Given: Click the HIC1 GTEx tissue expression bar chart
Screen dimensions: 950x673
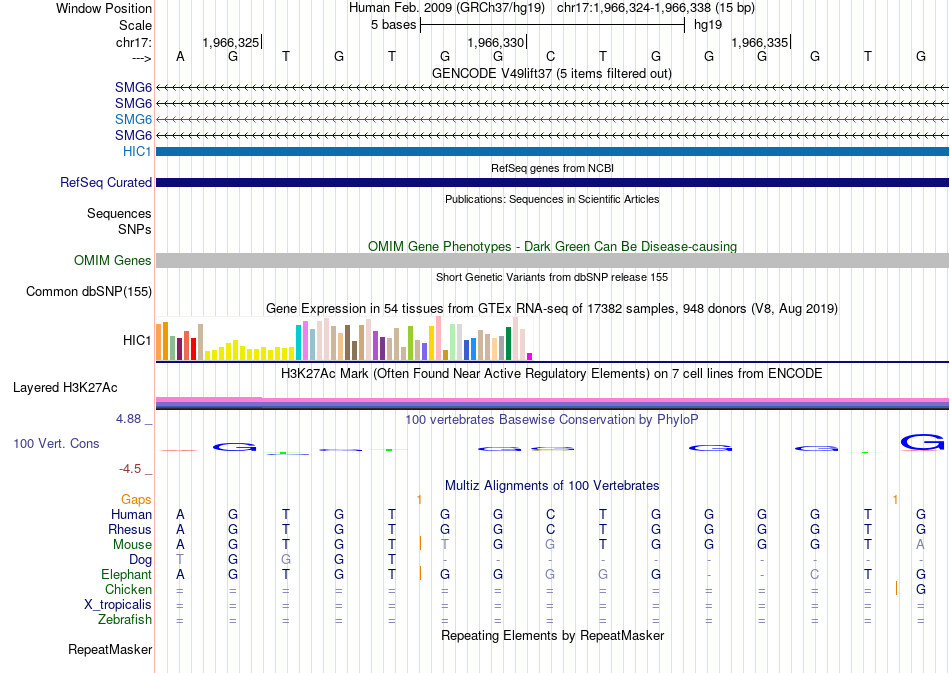Looking at the screenshot, I should pos(344,339).
